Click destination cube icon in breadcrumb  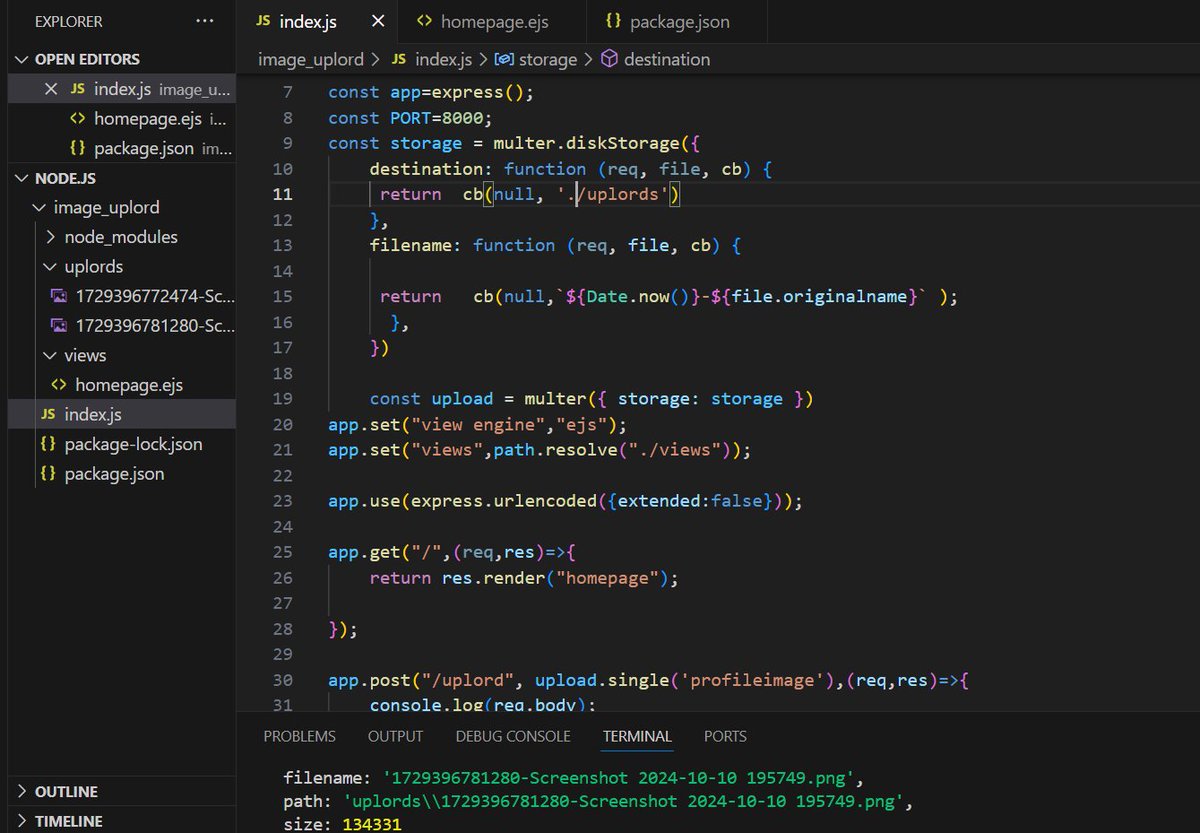pos(609,60)
